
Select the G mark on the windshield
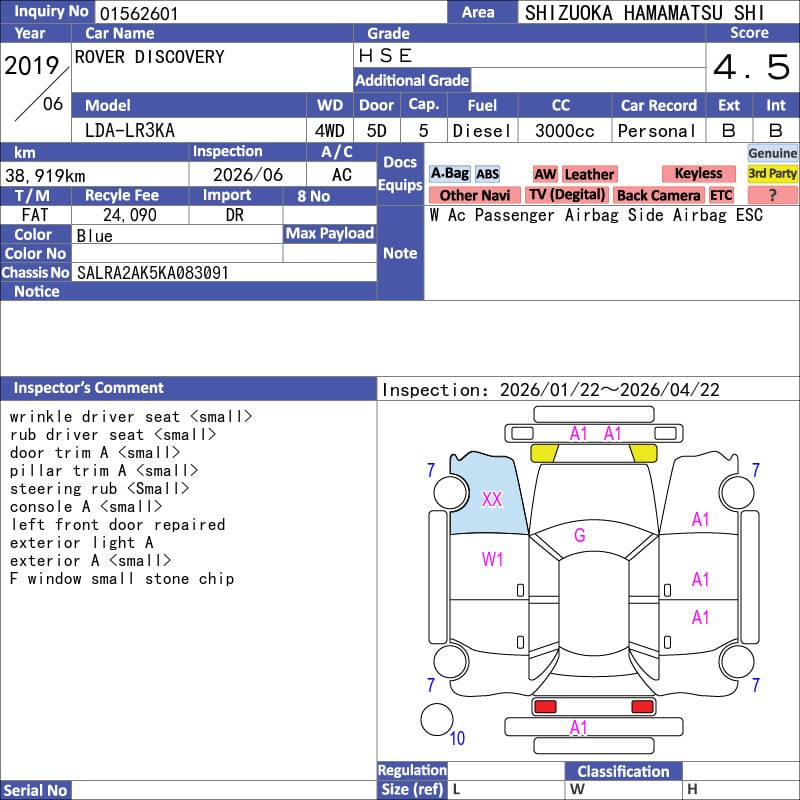coord(579,535)
